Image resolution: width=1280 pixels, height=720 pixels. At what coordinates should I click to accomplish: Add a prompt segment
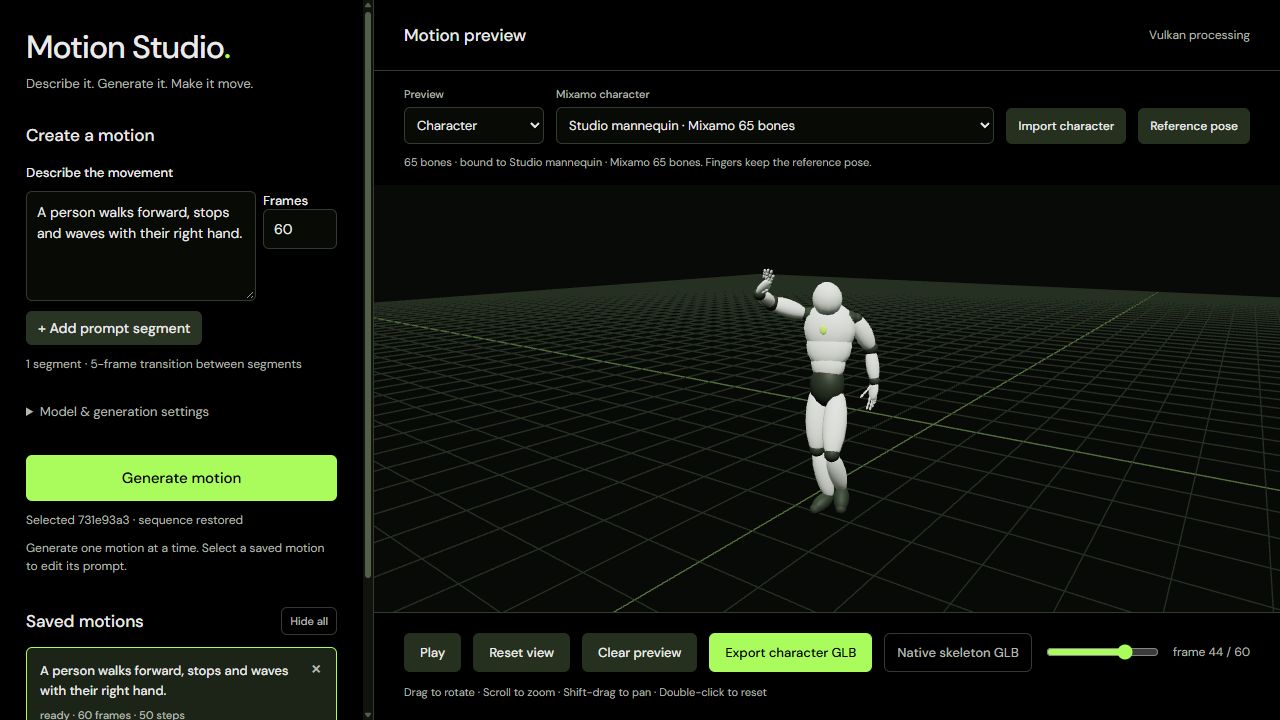[114, 328]
